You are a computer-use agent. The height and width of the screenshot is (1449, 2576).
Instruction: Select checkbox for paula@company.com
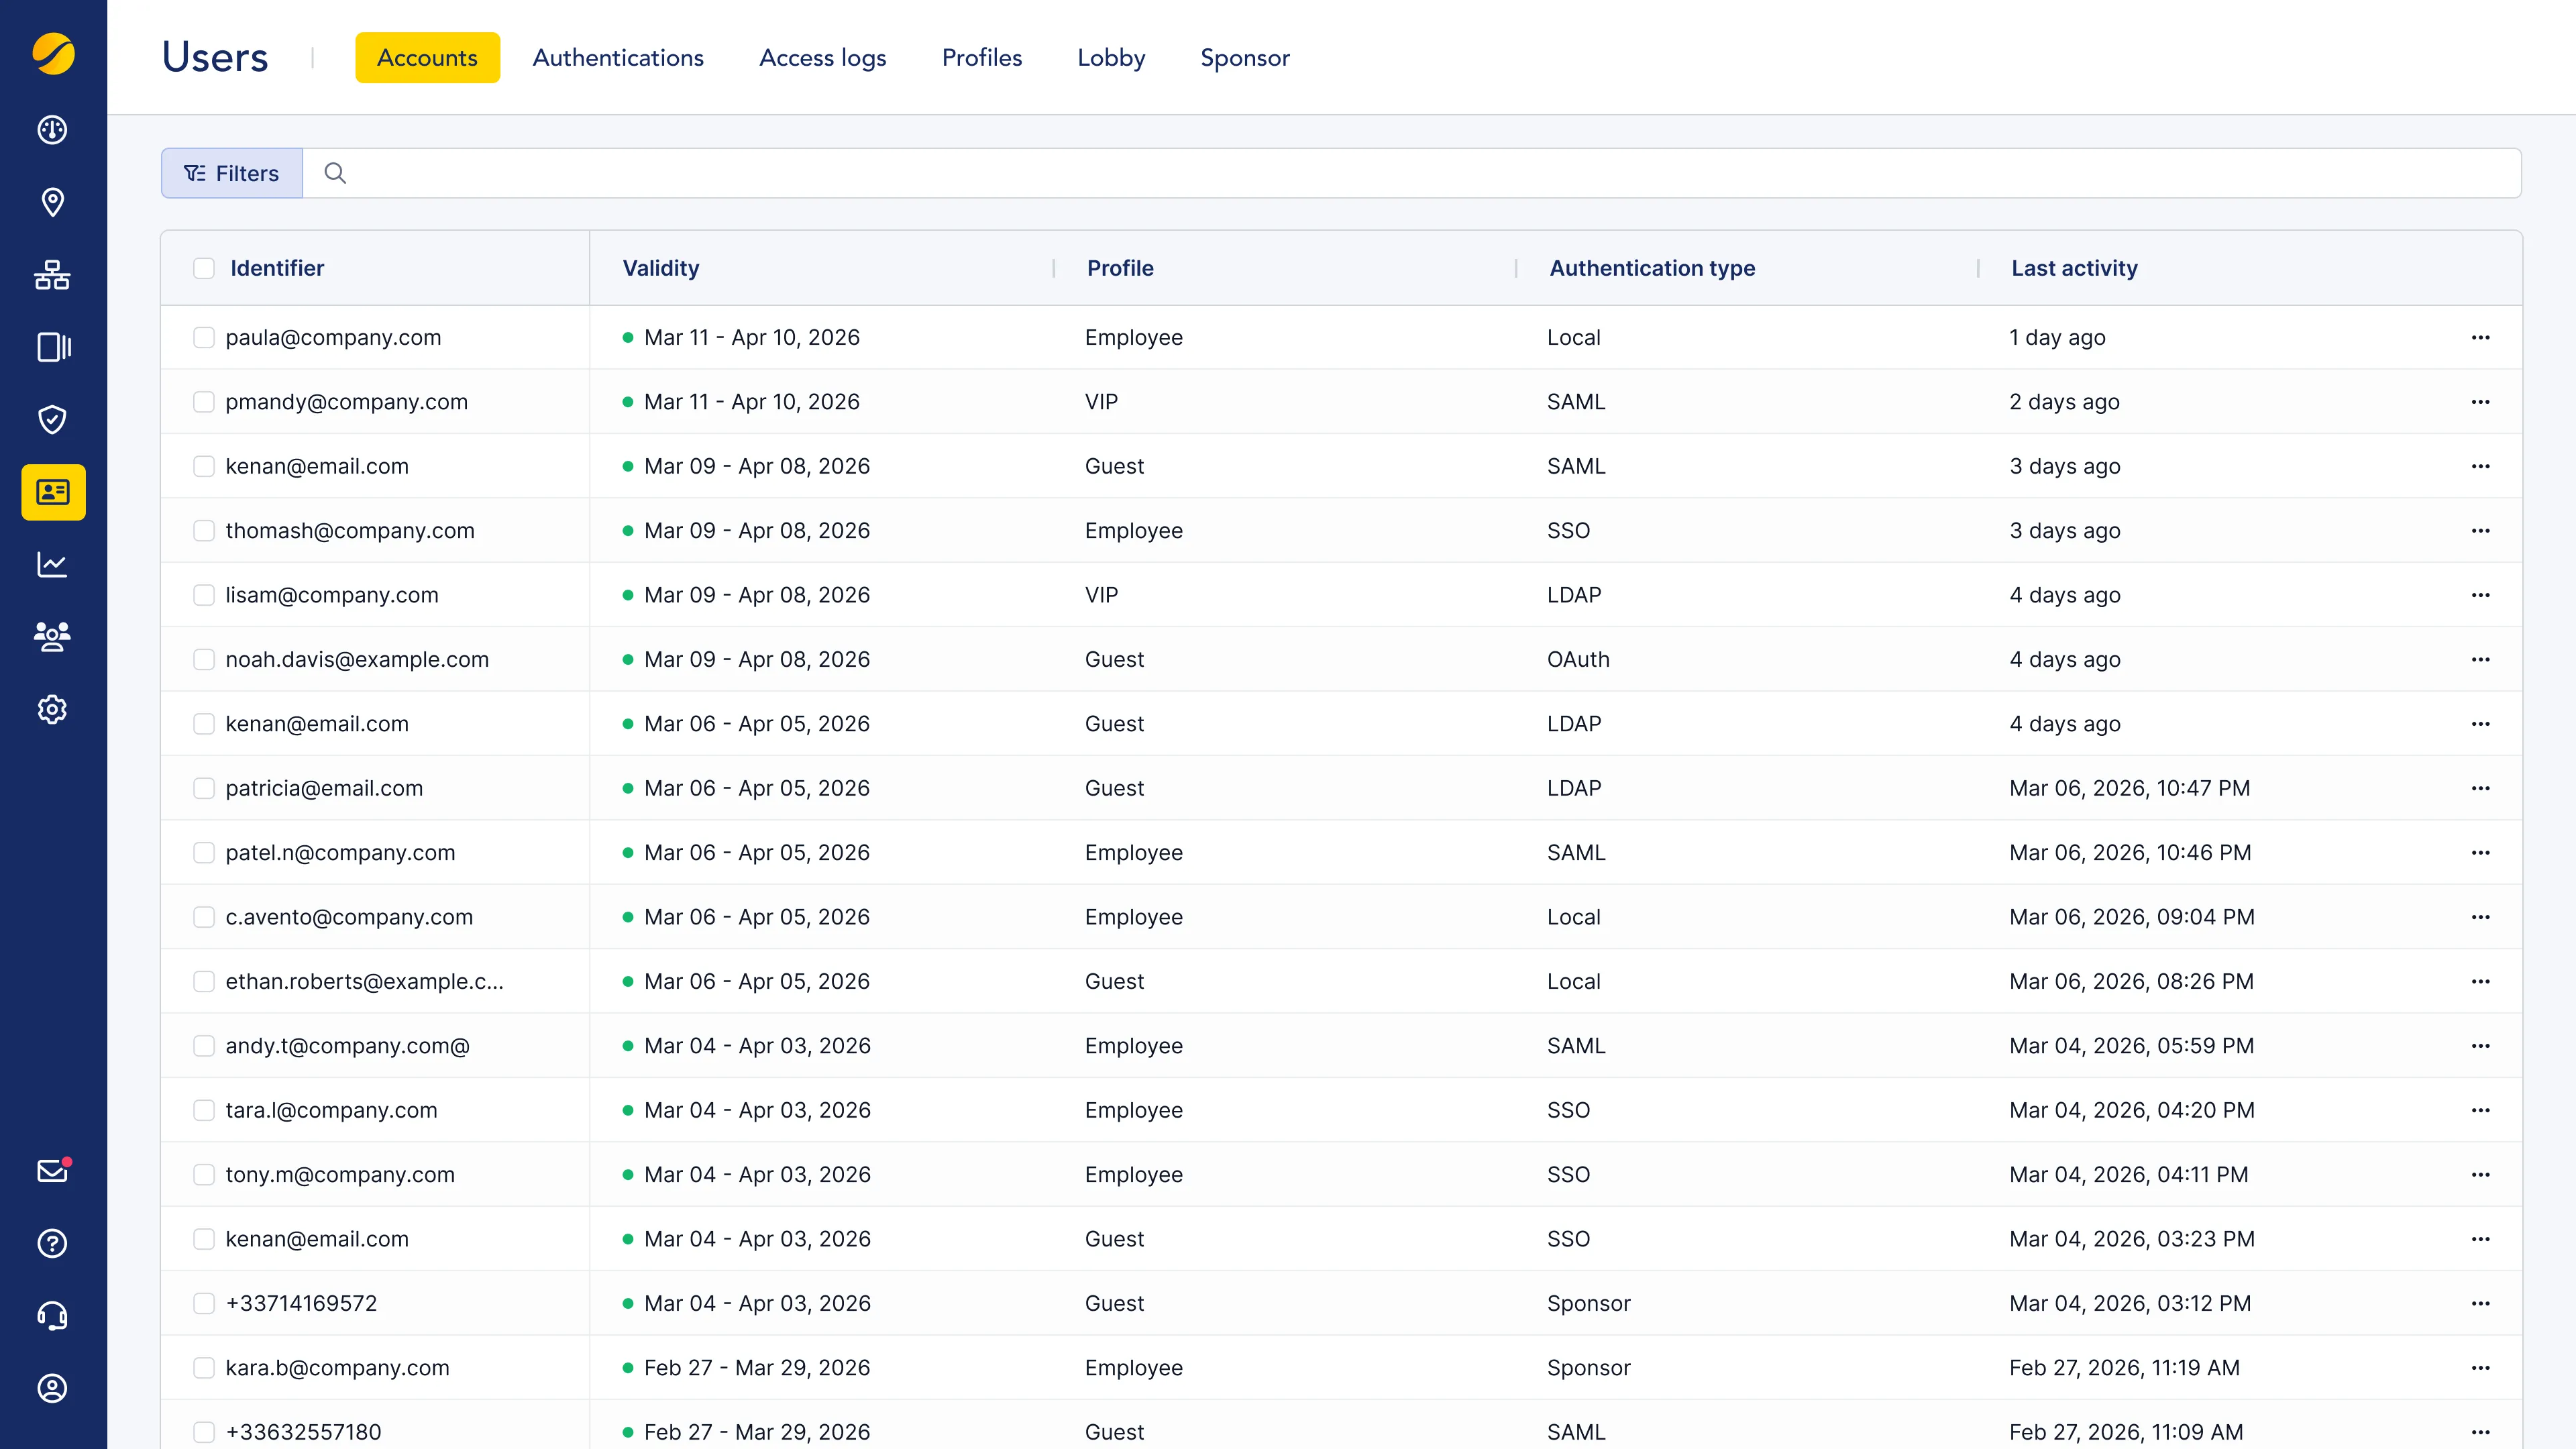(x=204, y=338)
